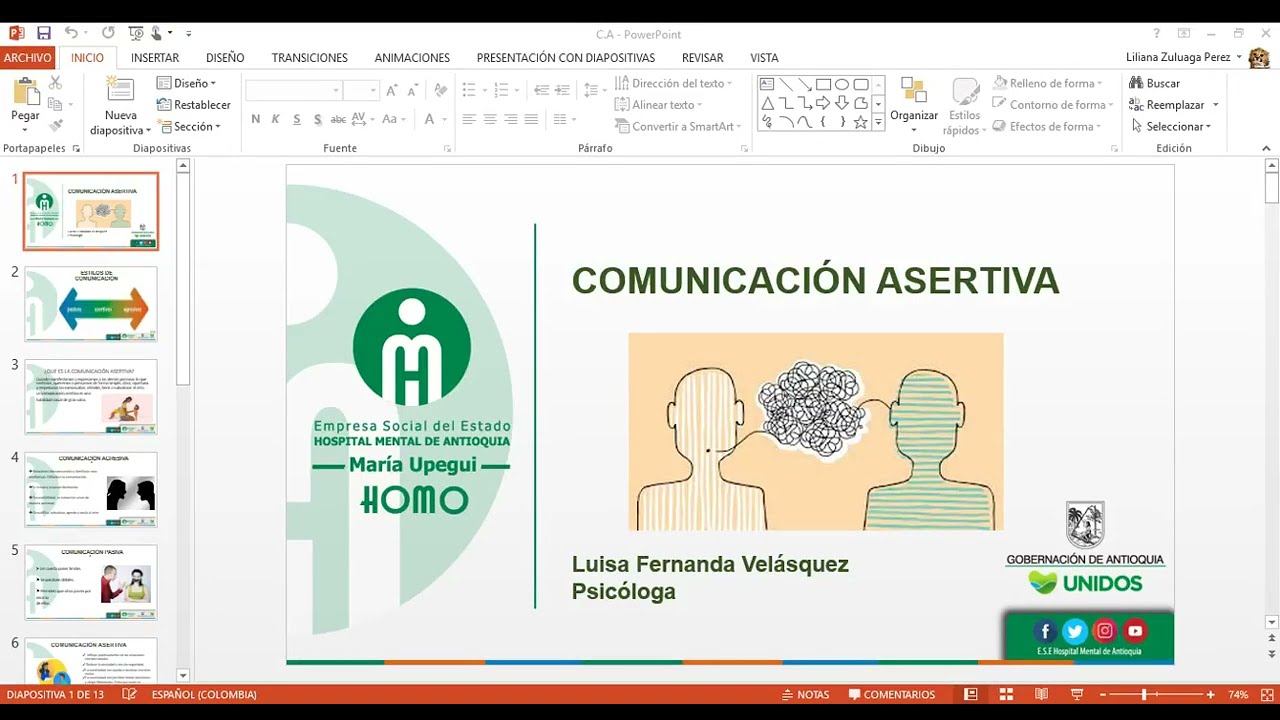Open the ARCHIVO tab

coord(27,58)
